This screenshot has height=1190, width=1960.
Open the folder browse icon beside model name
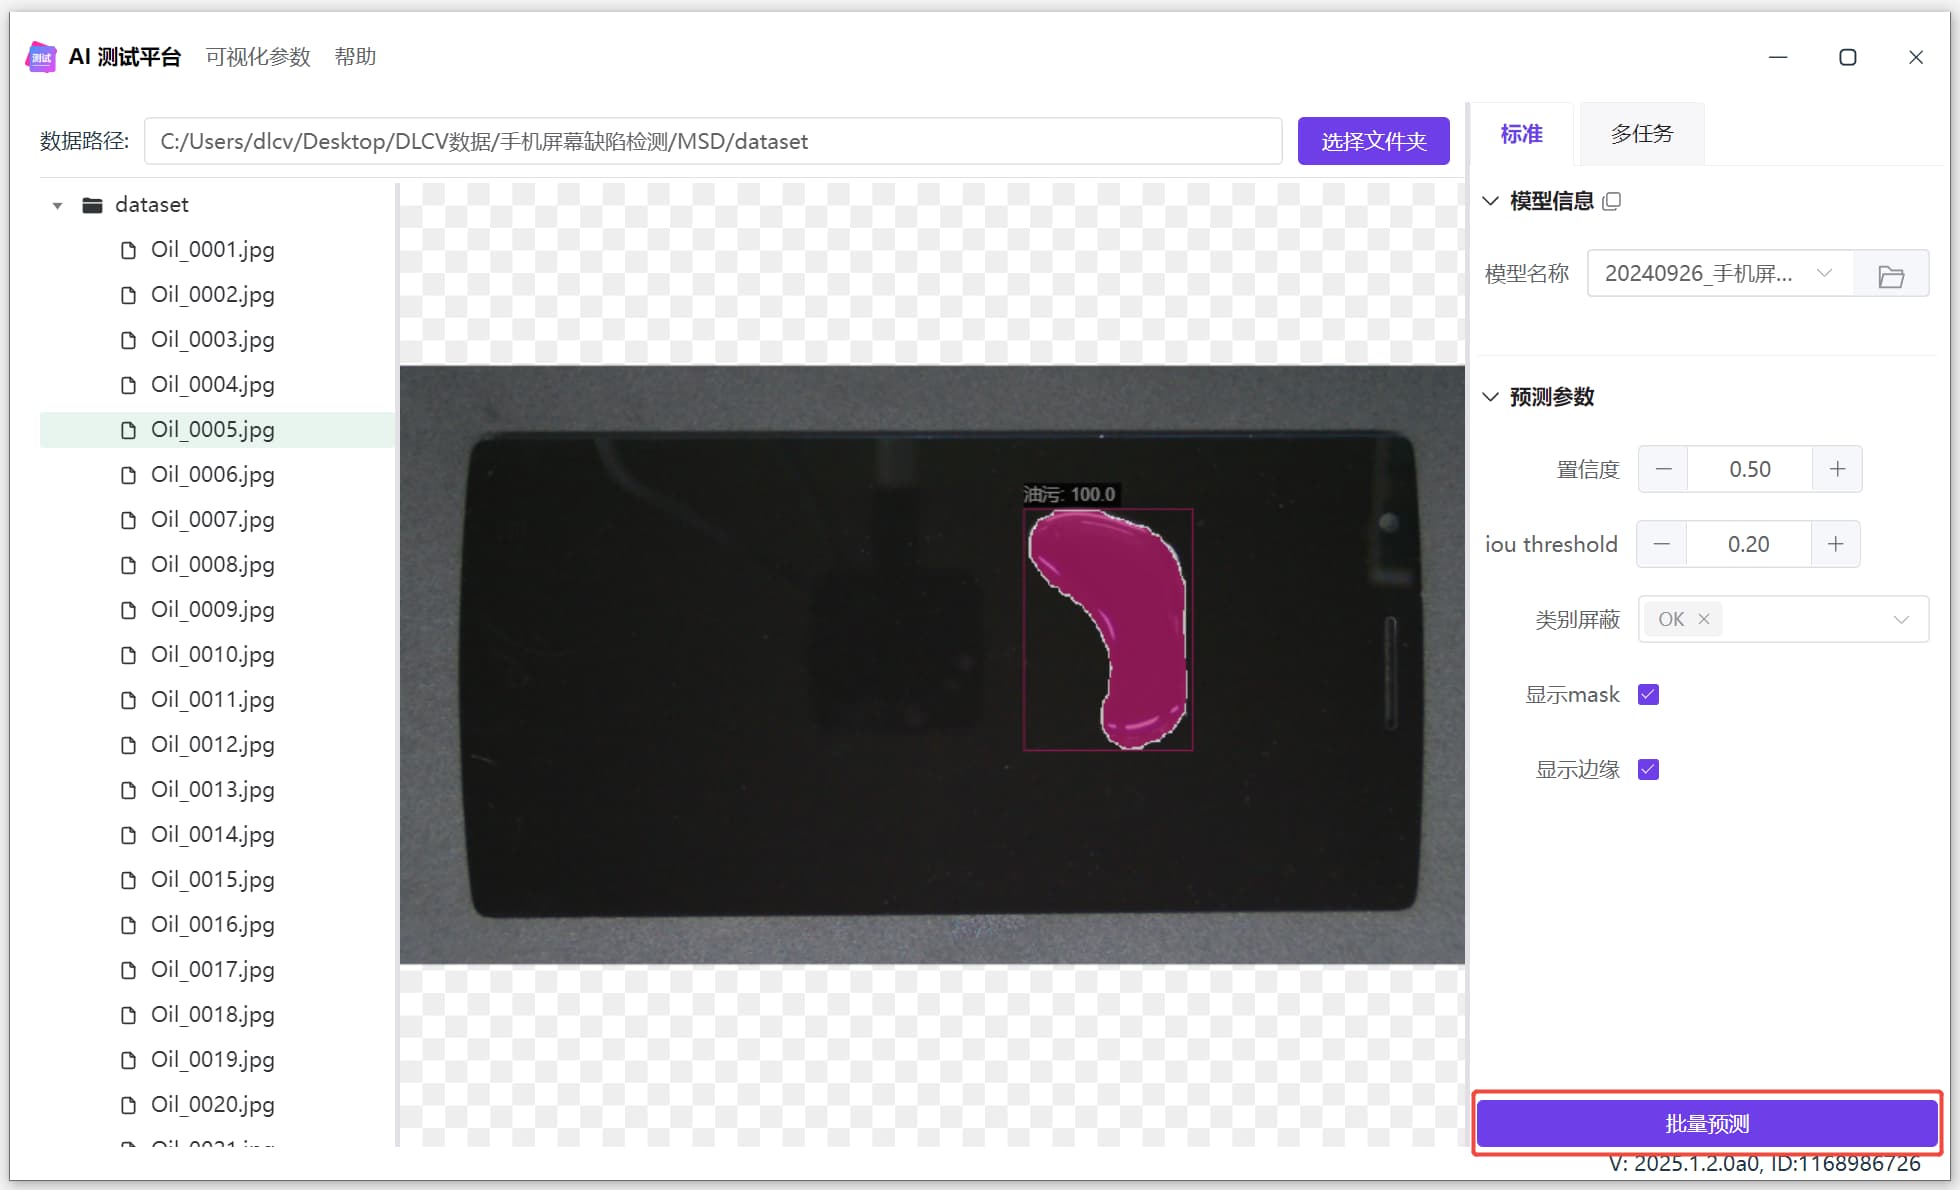tap(1891, 275)
